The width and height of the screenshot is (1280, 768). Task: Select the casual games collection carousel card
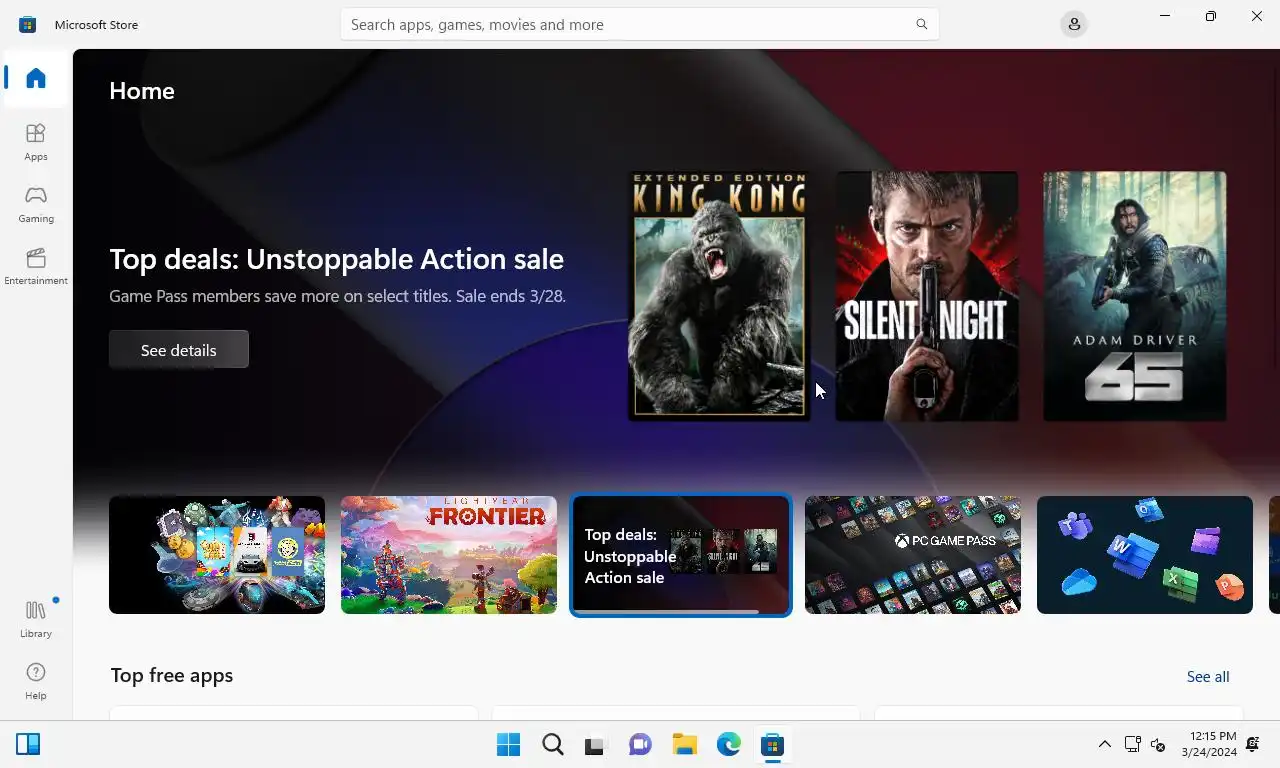point(217,555)
